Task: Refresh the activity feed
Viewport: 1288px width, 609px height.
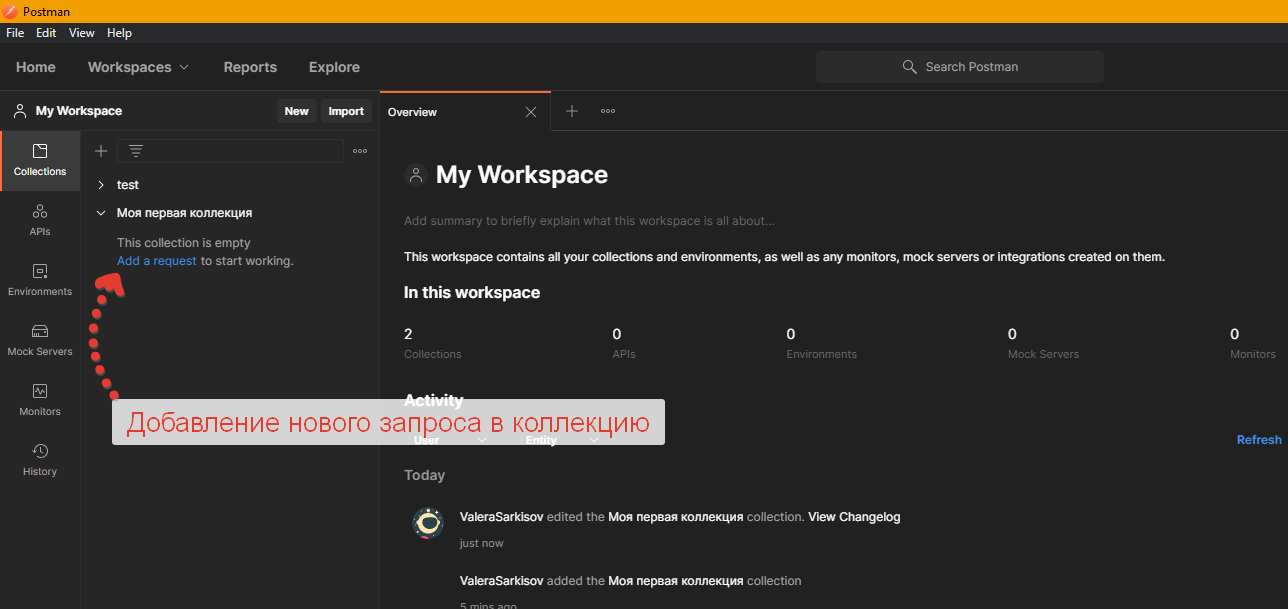Action: tap(1259, 440)
